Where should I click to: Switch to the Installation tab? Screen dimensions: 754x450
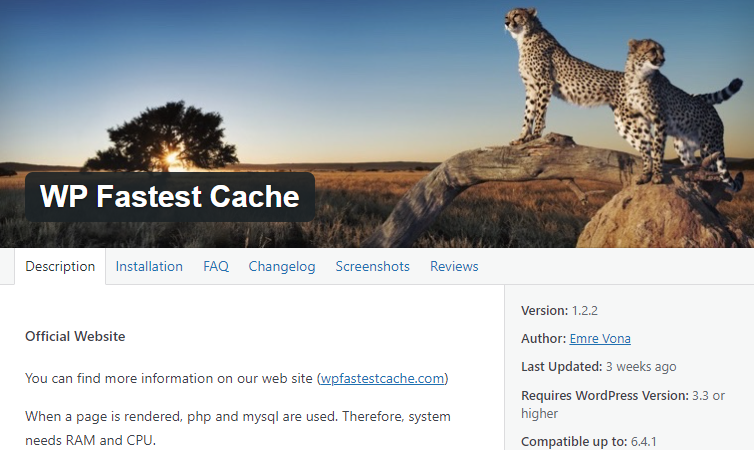click(149, 266)
